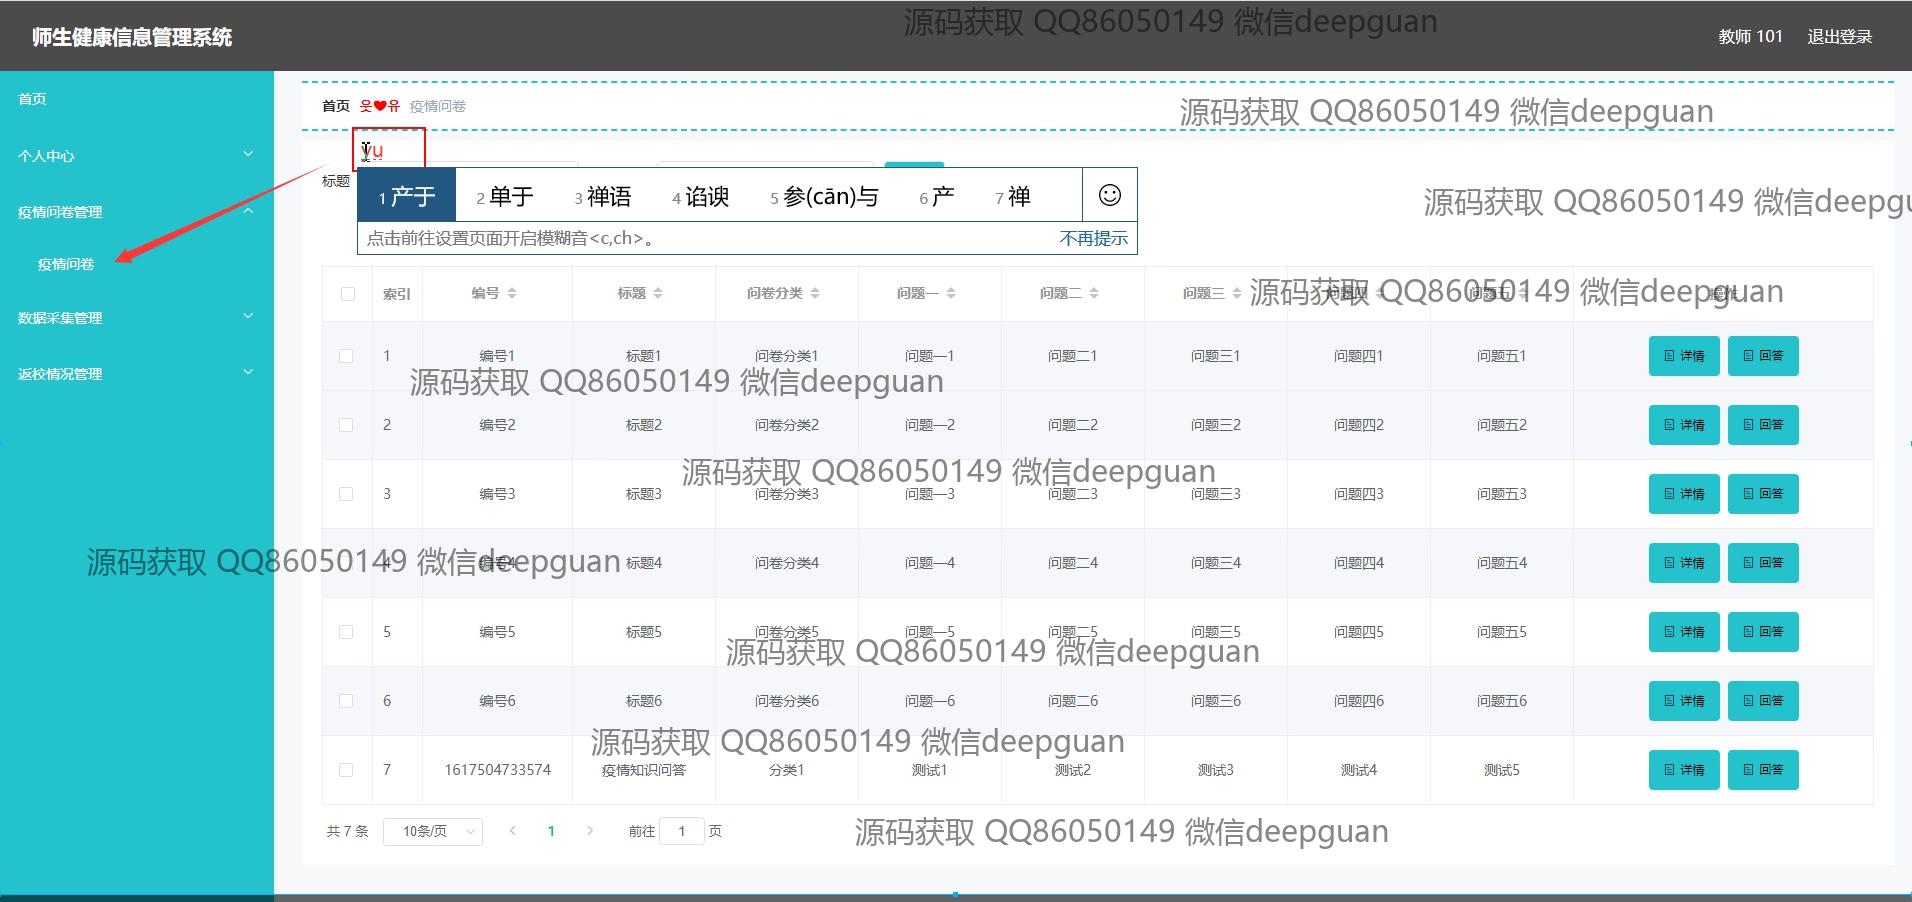Click 回答 in row 编号5
Screen dimensions: 1912x902
click(x=1763, y=632)
